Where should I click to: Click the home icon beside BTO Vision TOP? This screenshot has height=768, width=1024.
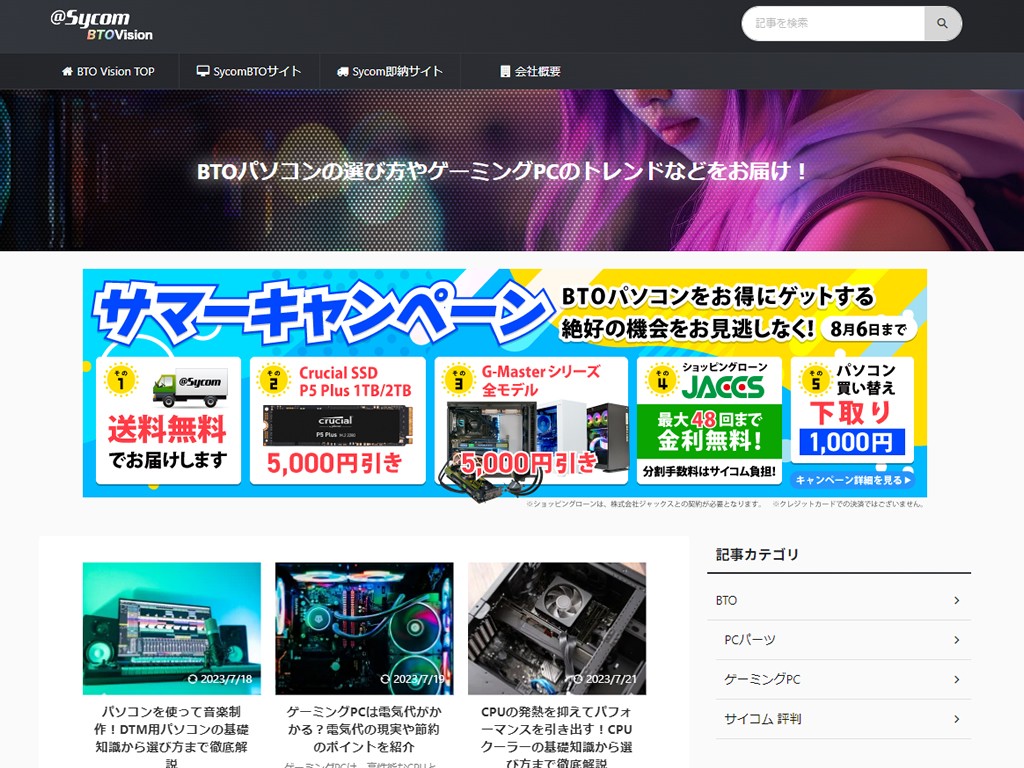[x=67, y=71]
